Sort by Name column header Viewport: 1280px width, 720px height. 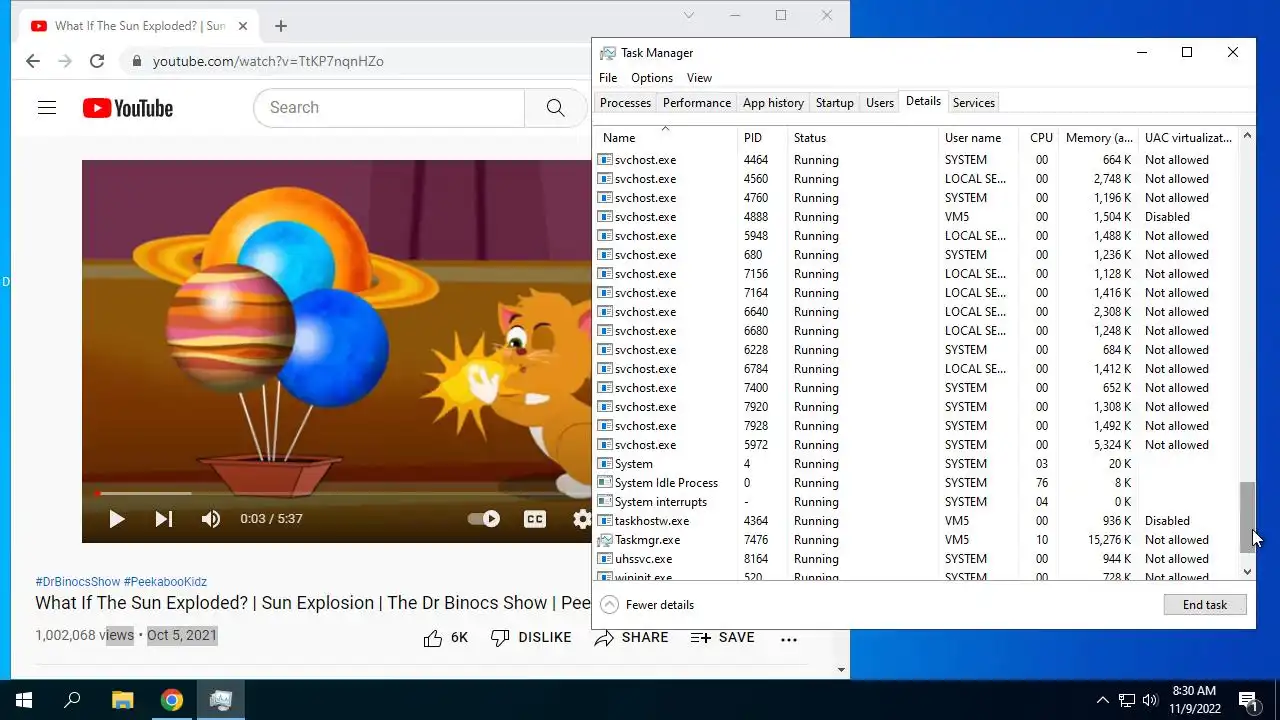pyautogui.click(x=665, y=138)
